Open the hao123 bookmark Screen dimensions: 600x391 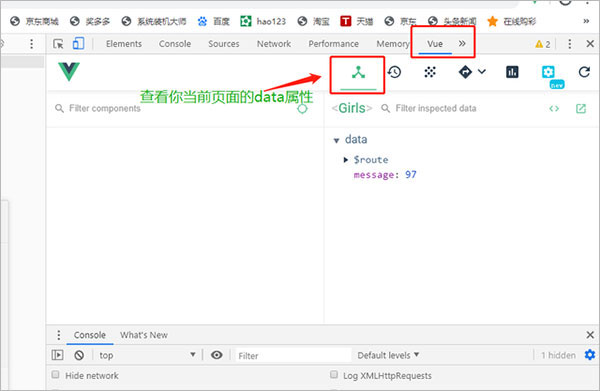coord(263,21)
